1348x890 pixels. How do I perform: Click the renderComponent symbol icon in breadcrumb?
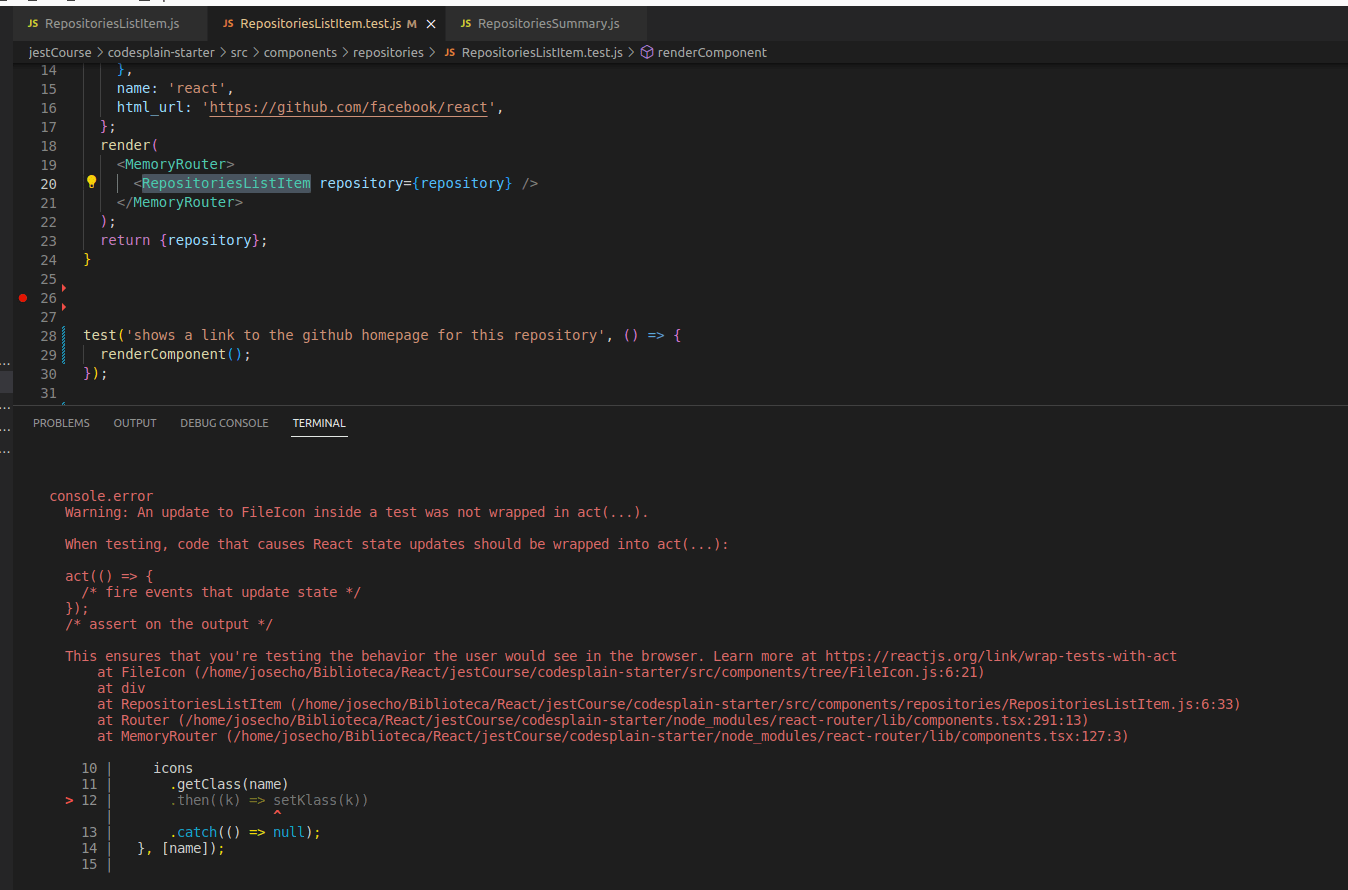click(x=647, y=52)
